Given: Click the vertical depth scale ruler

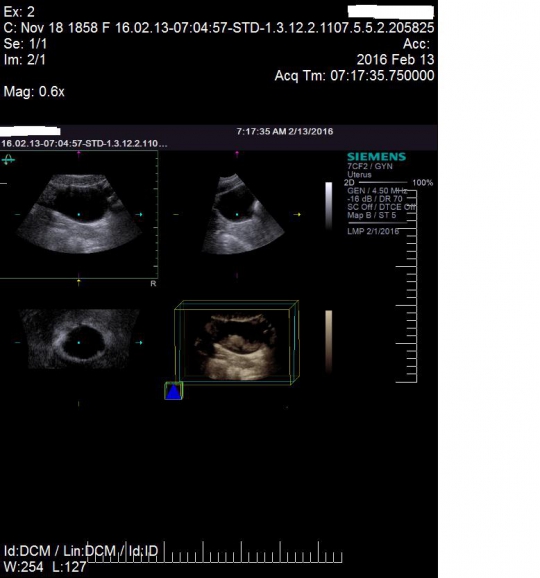Looking at the screenshot, I should [407, 286].
